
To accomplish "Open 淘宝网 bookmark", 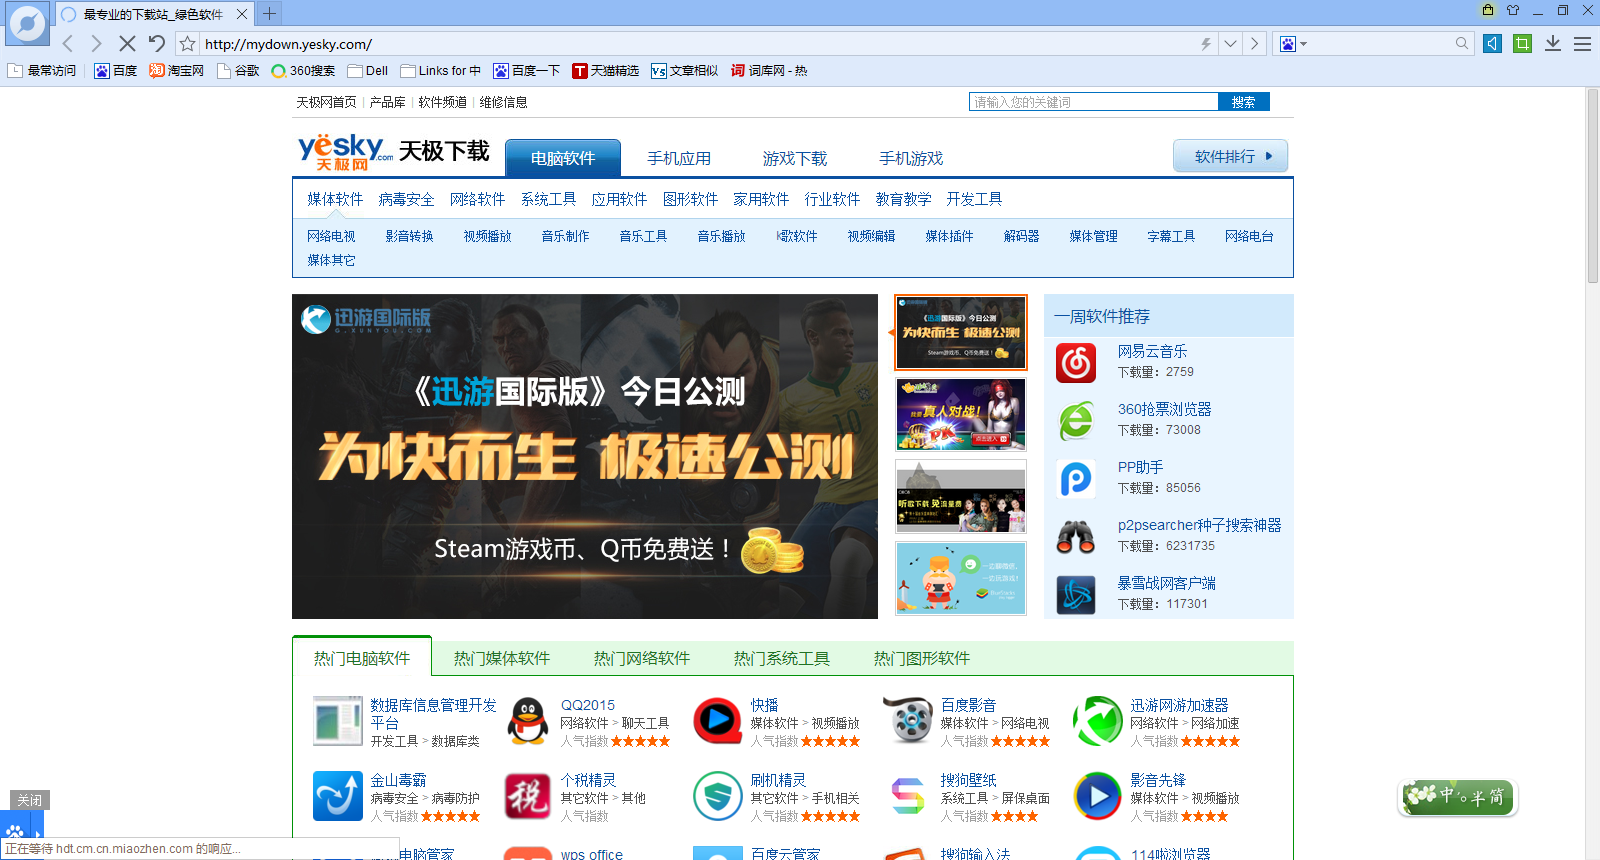I will click(177, 71).
